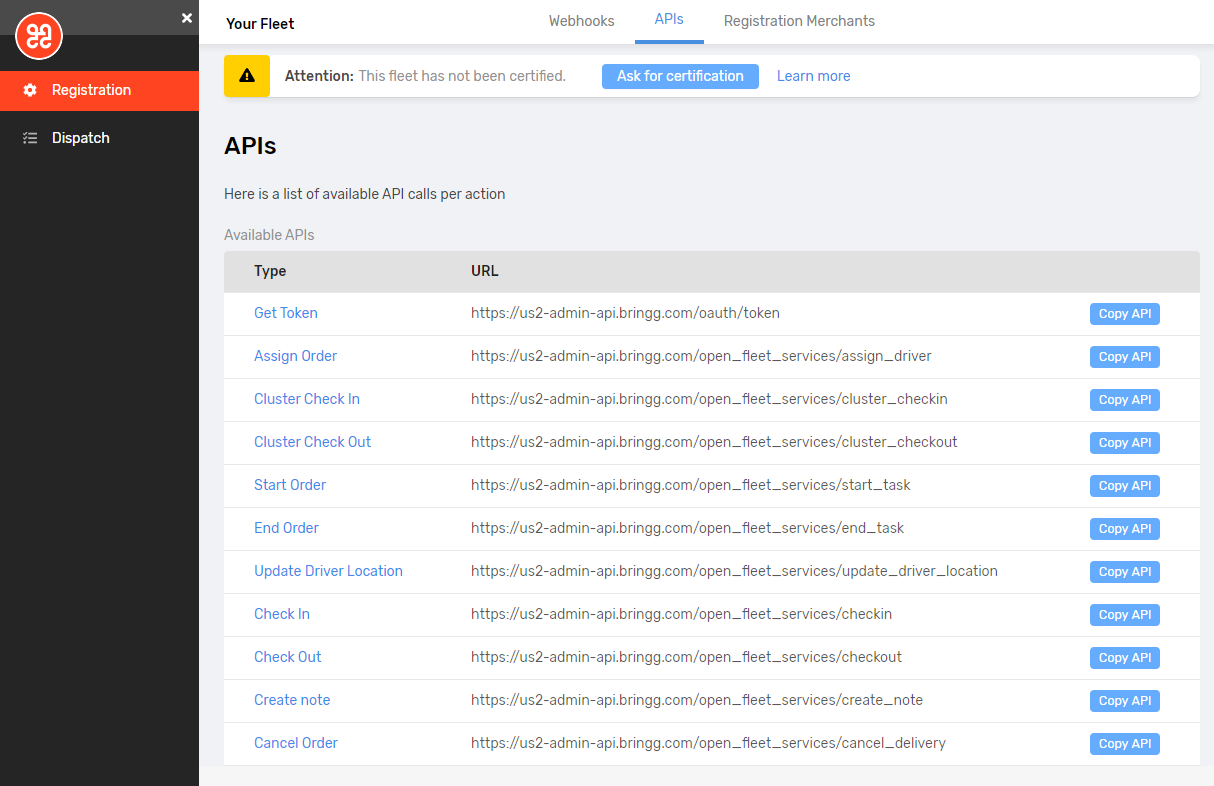1214x786 pixels.
Task: Open the Cluster Check Out link
Action: pos(312,442)
